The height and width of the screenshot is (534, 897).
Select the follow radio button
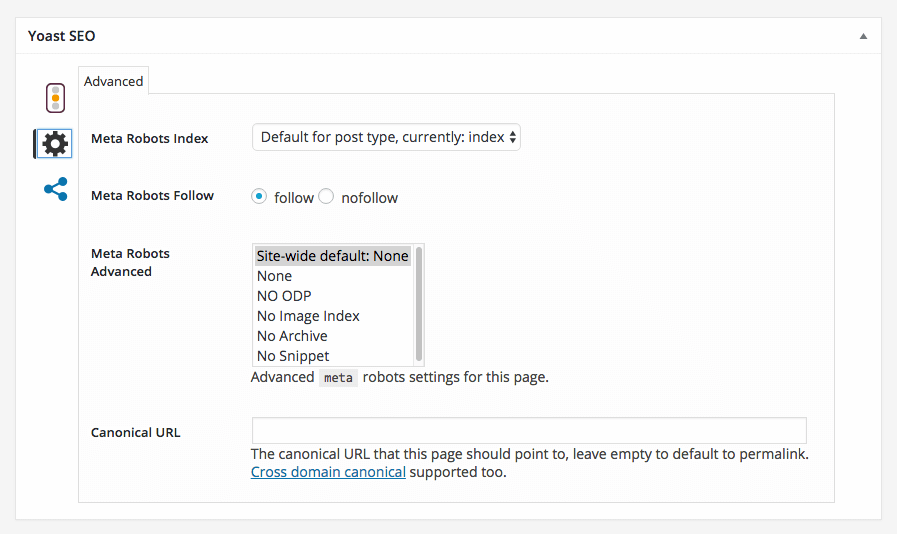[x=259, y=196]
